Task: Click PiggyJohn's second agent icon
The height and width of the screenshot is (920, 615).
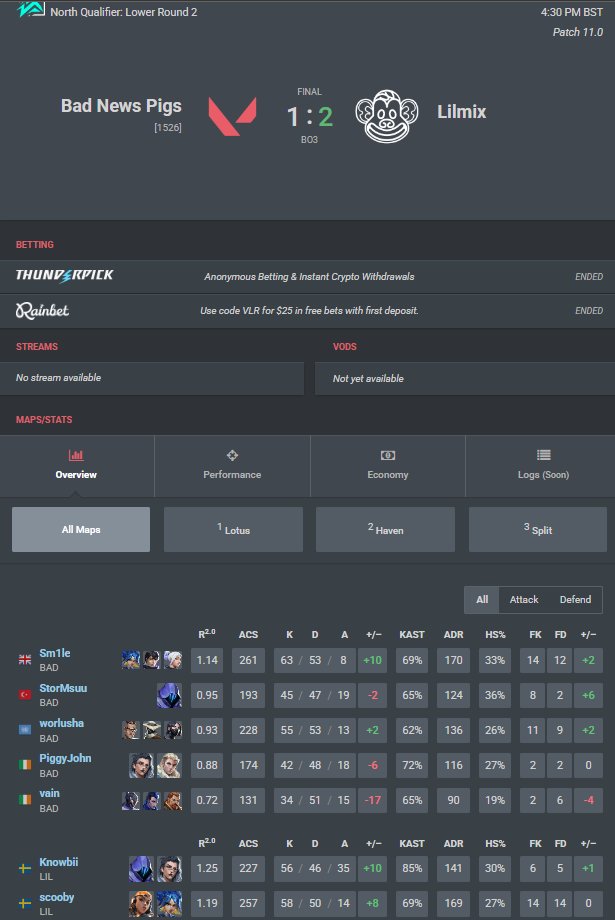Action: [170, 765]
